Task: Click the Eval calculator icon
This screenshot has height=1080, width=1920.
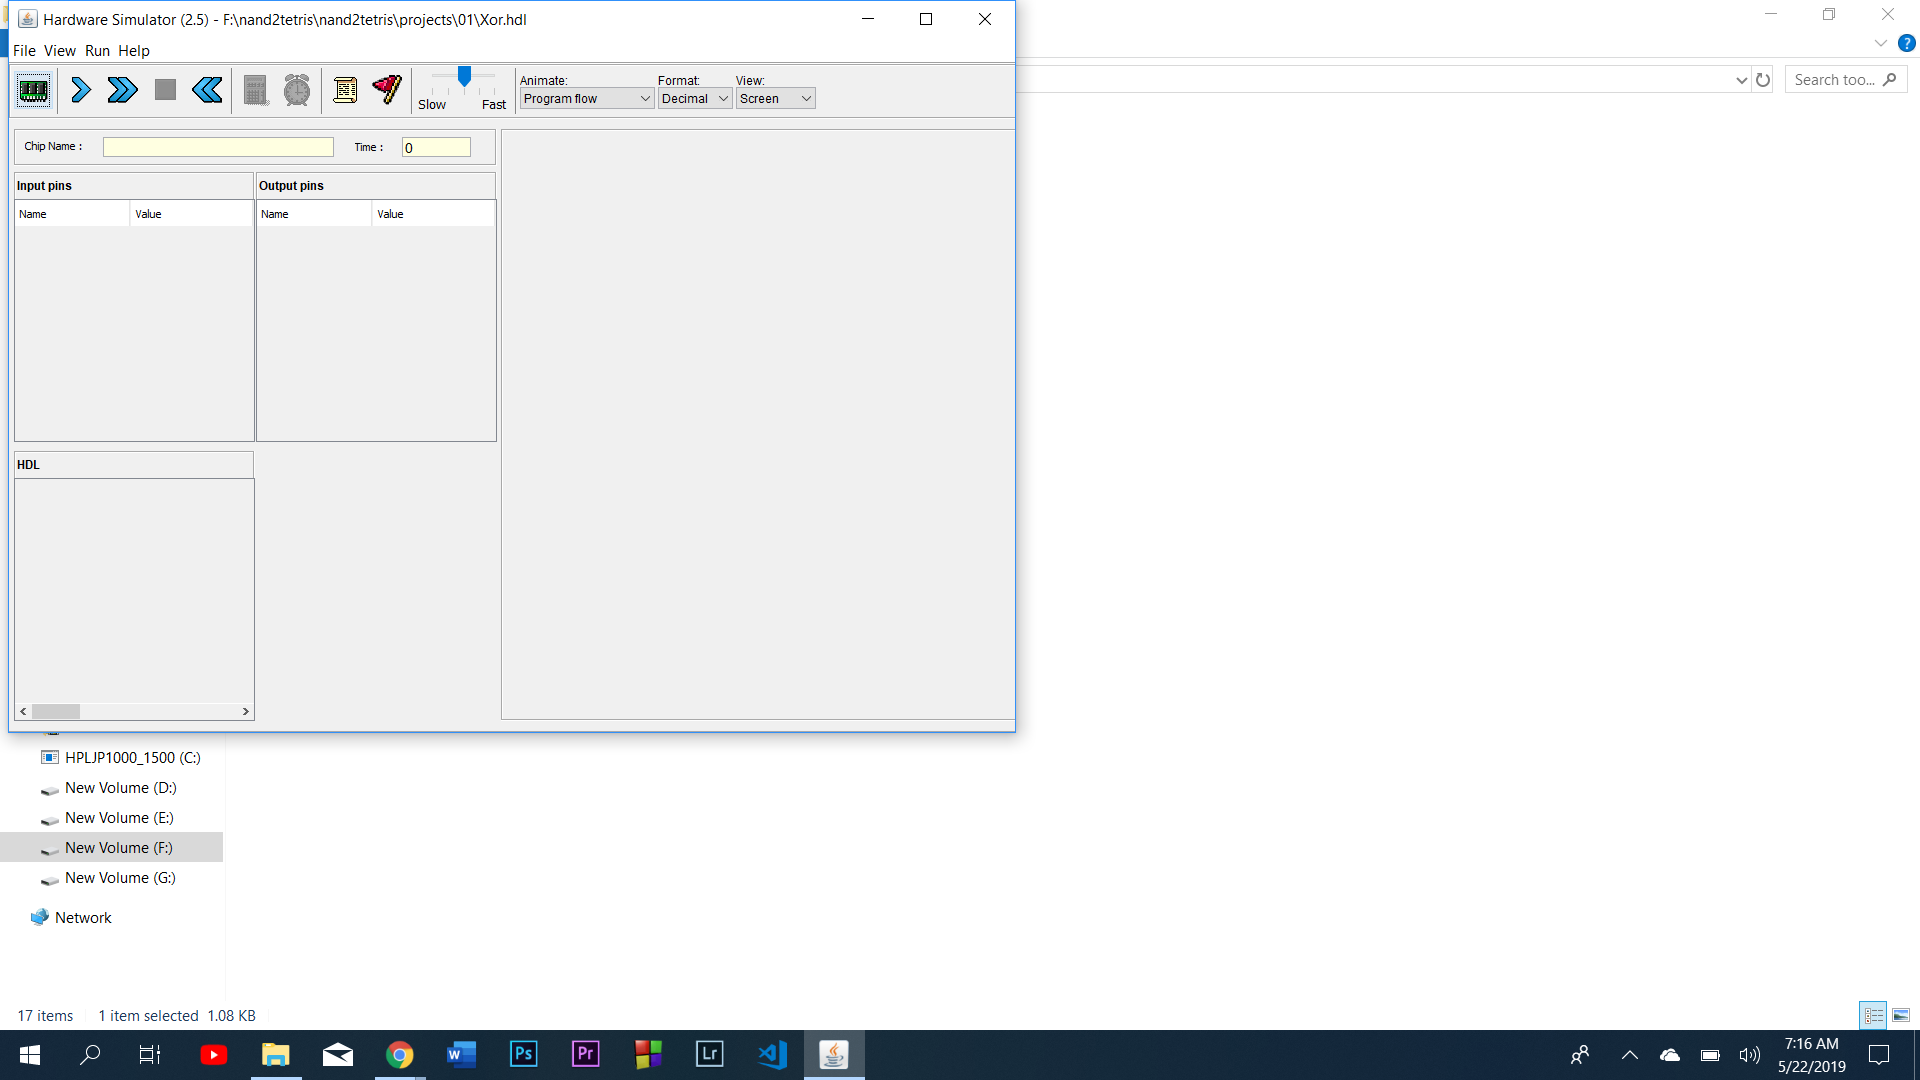Action: click(x=256, y=91)
